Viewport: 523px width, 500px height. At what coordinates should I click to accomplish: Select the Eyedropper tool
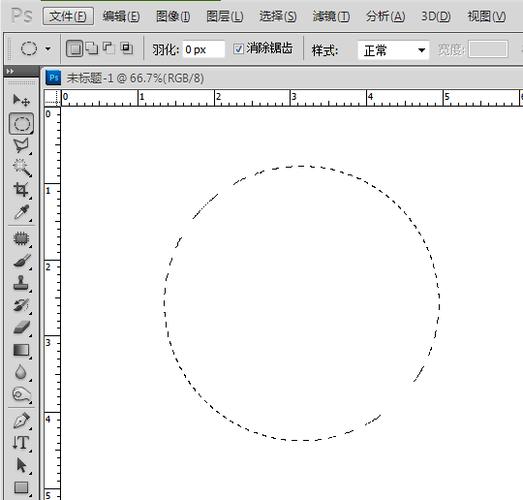tap(22, 212)
